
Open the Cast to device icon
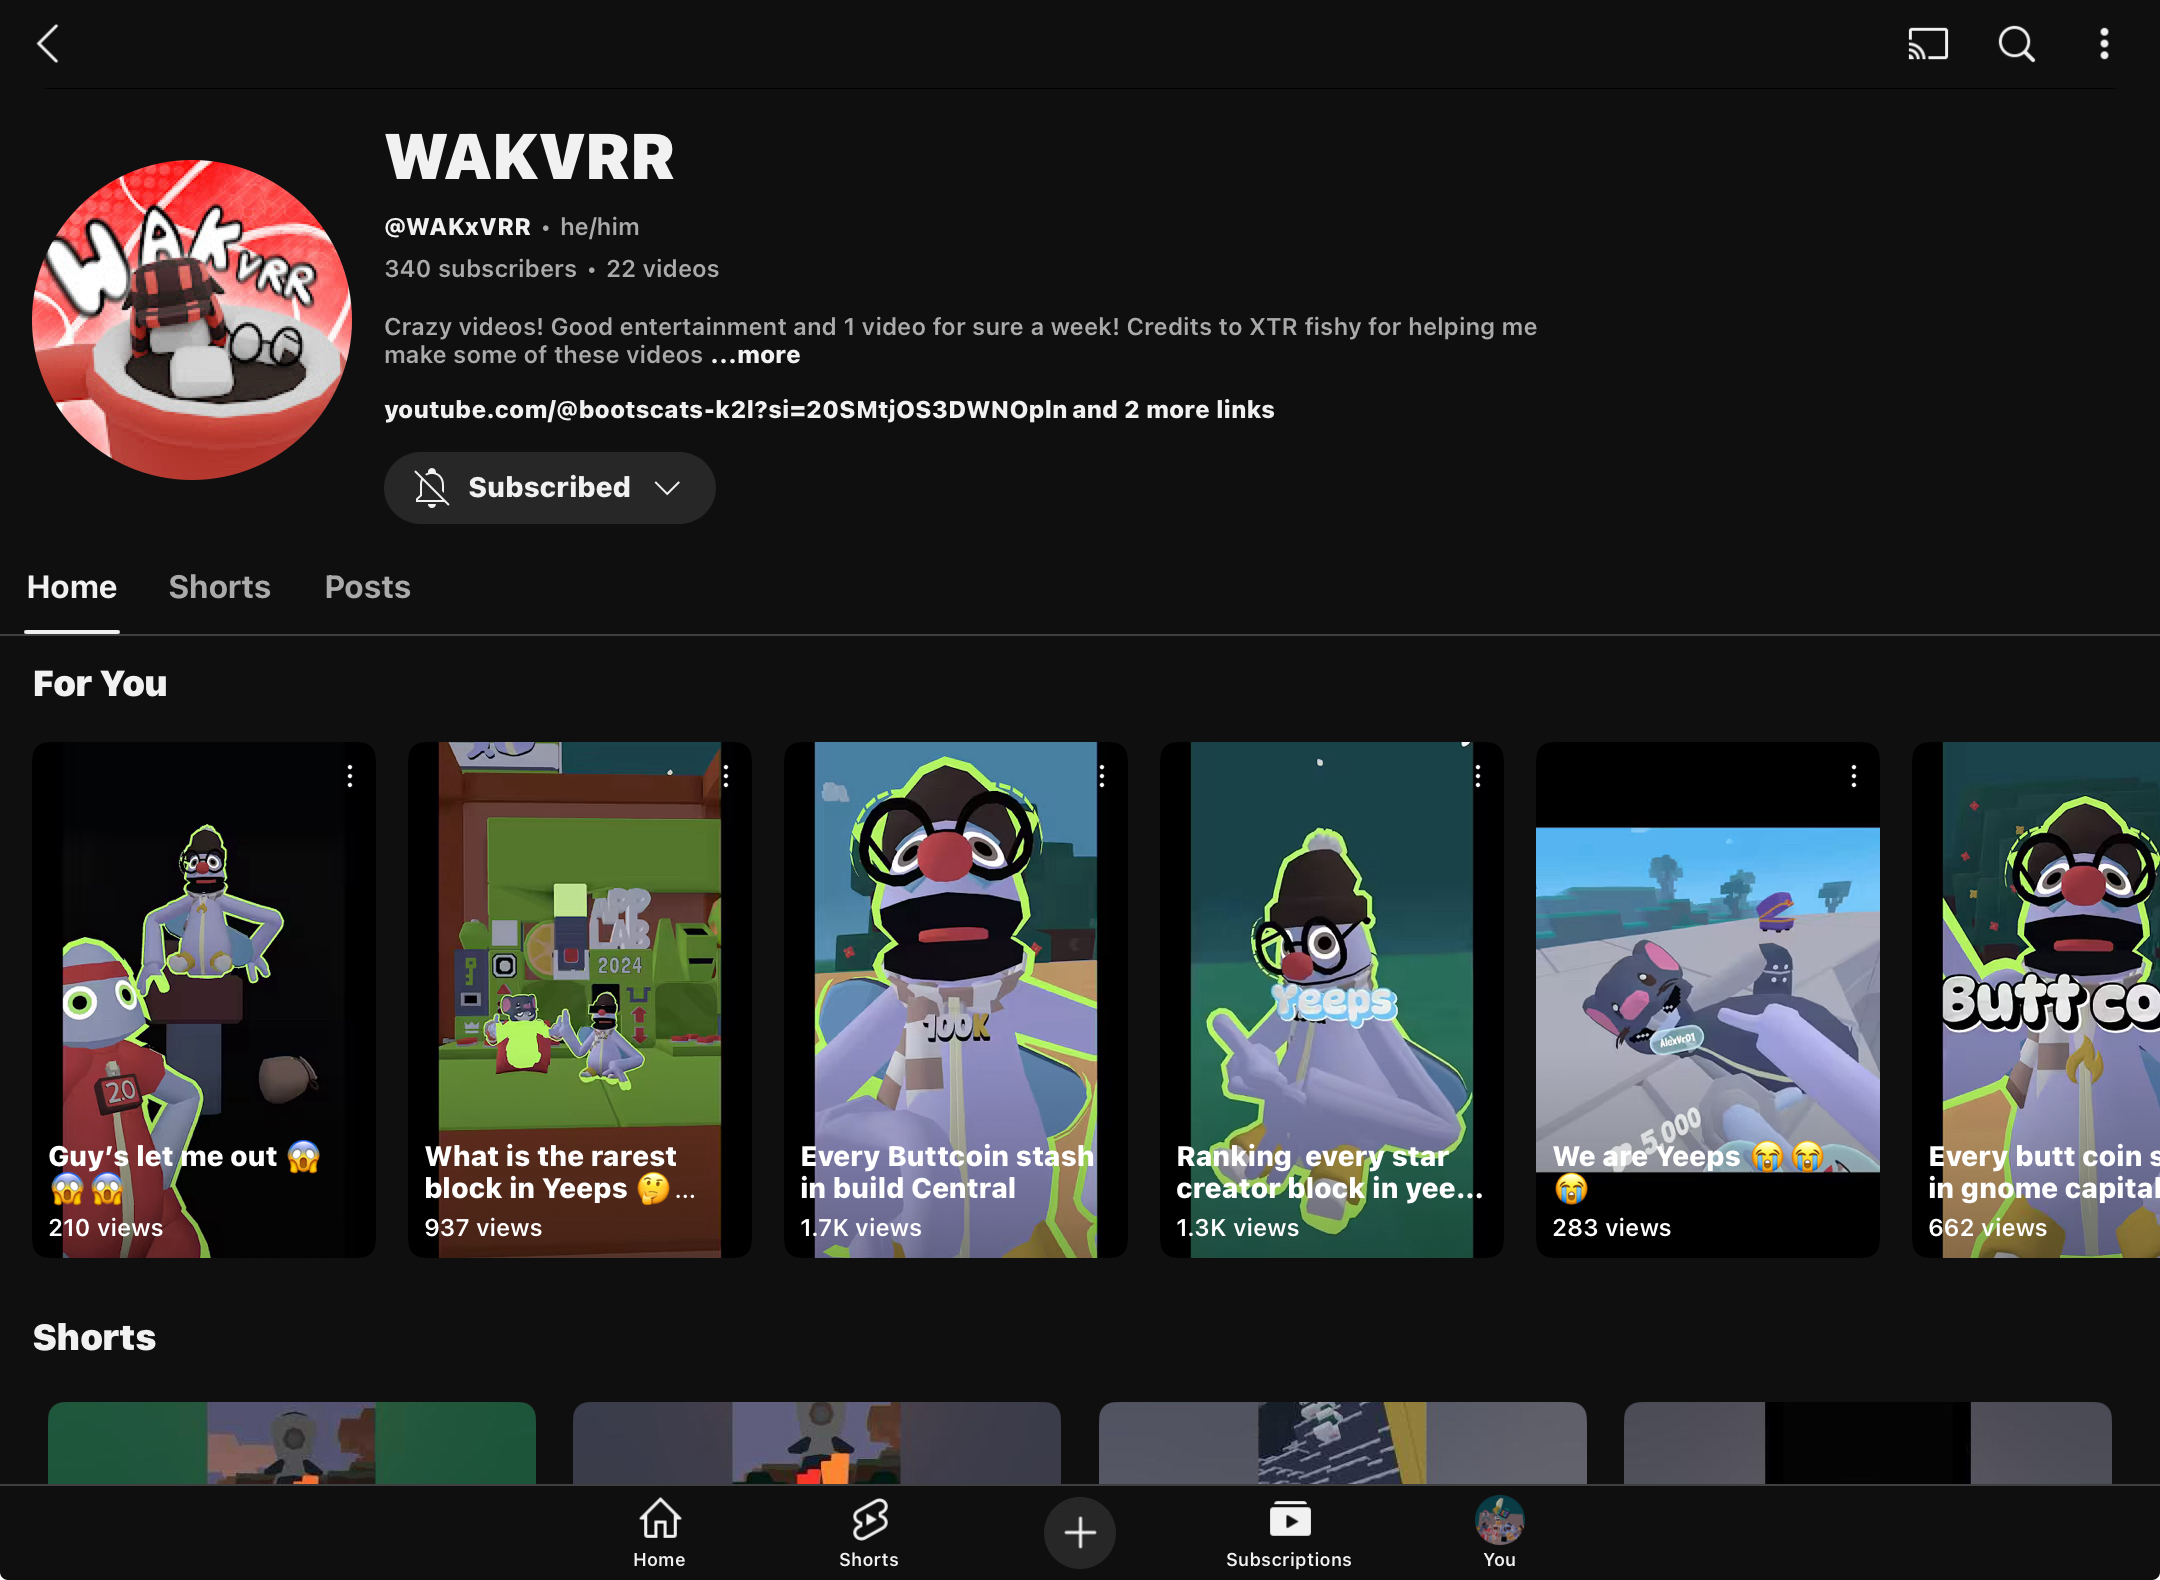coord(1928,44)
